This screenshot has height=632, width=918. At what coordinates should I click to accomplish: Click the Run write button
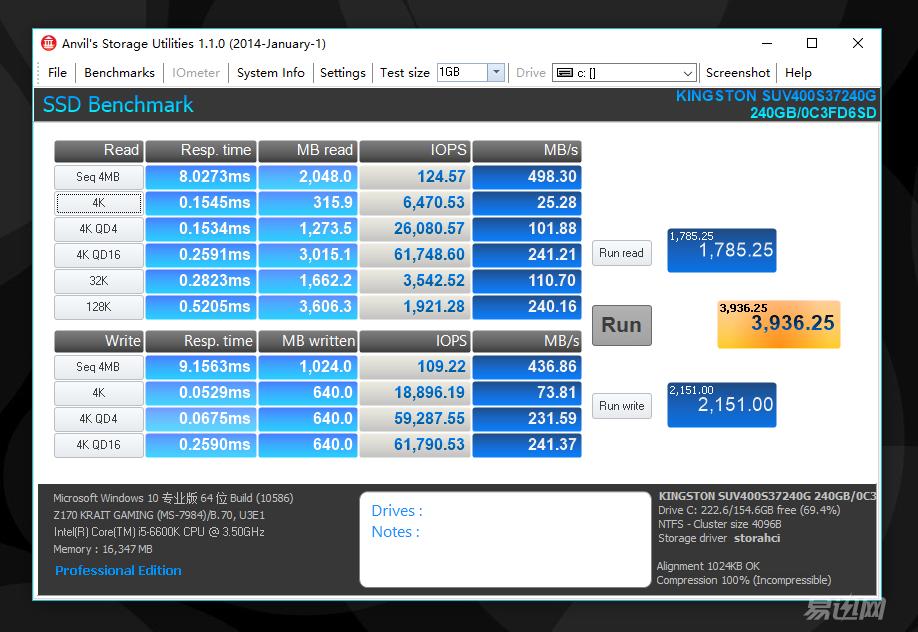[x=621, y=406]
